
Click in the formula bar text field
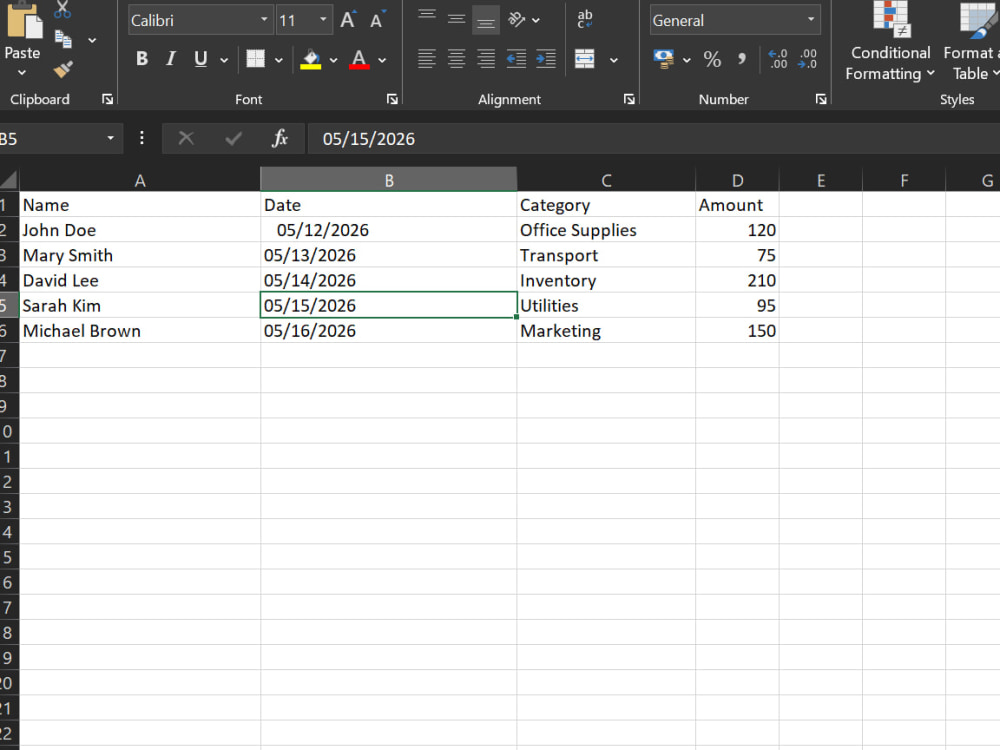pos(654,138)
